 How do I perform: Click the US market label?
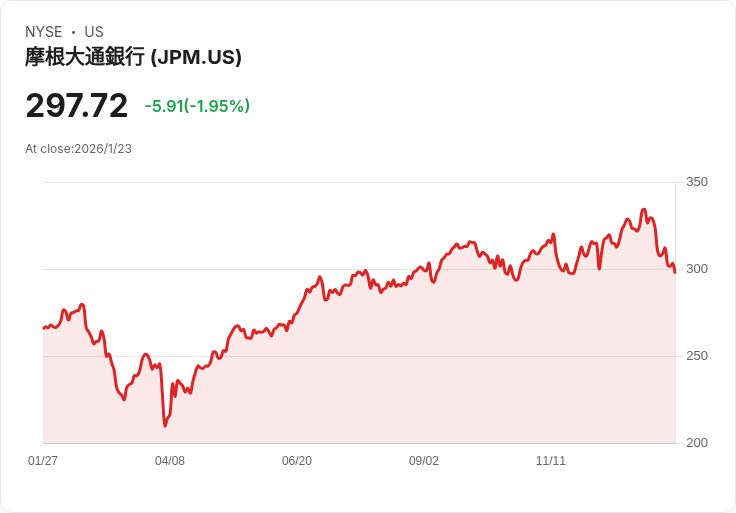(x=94, y=32)
